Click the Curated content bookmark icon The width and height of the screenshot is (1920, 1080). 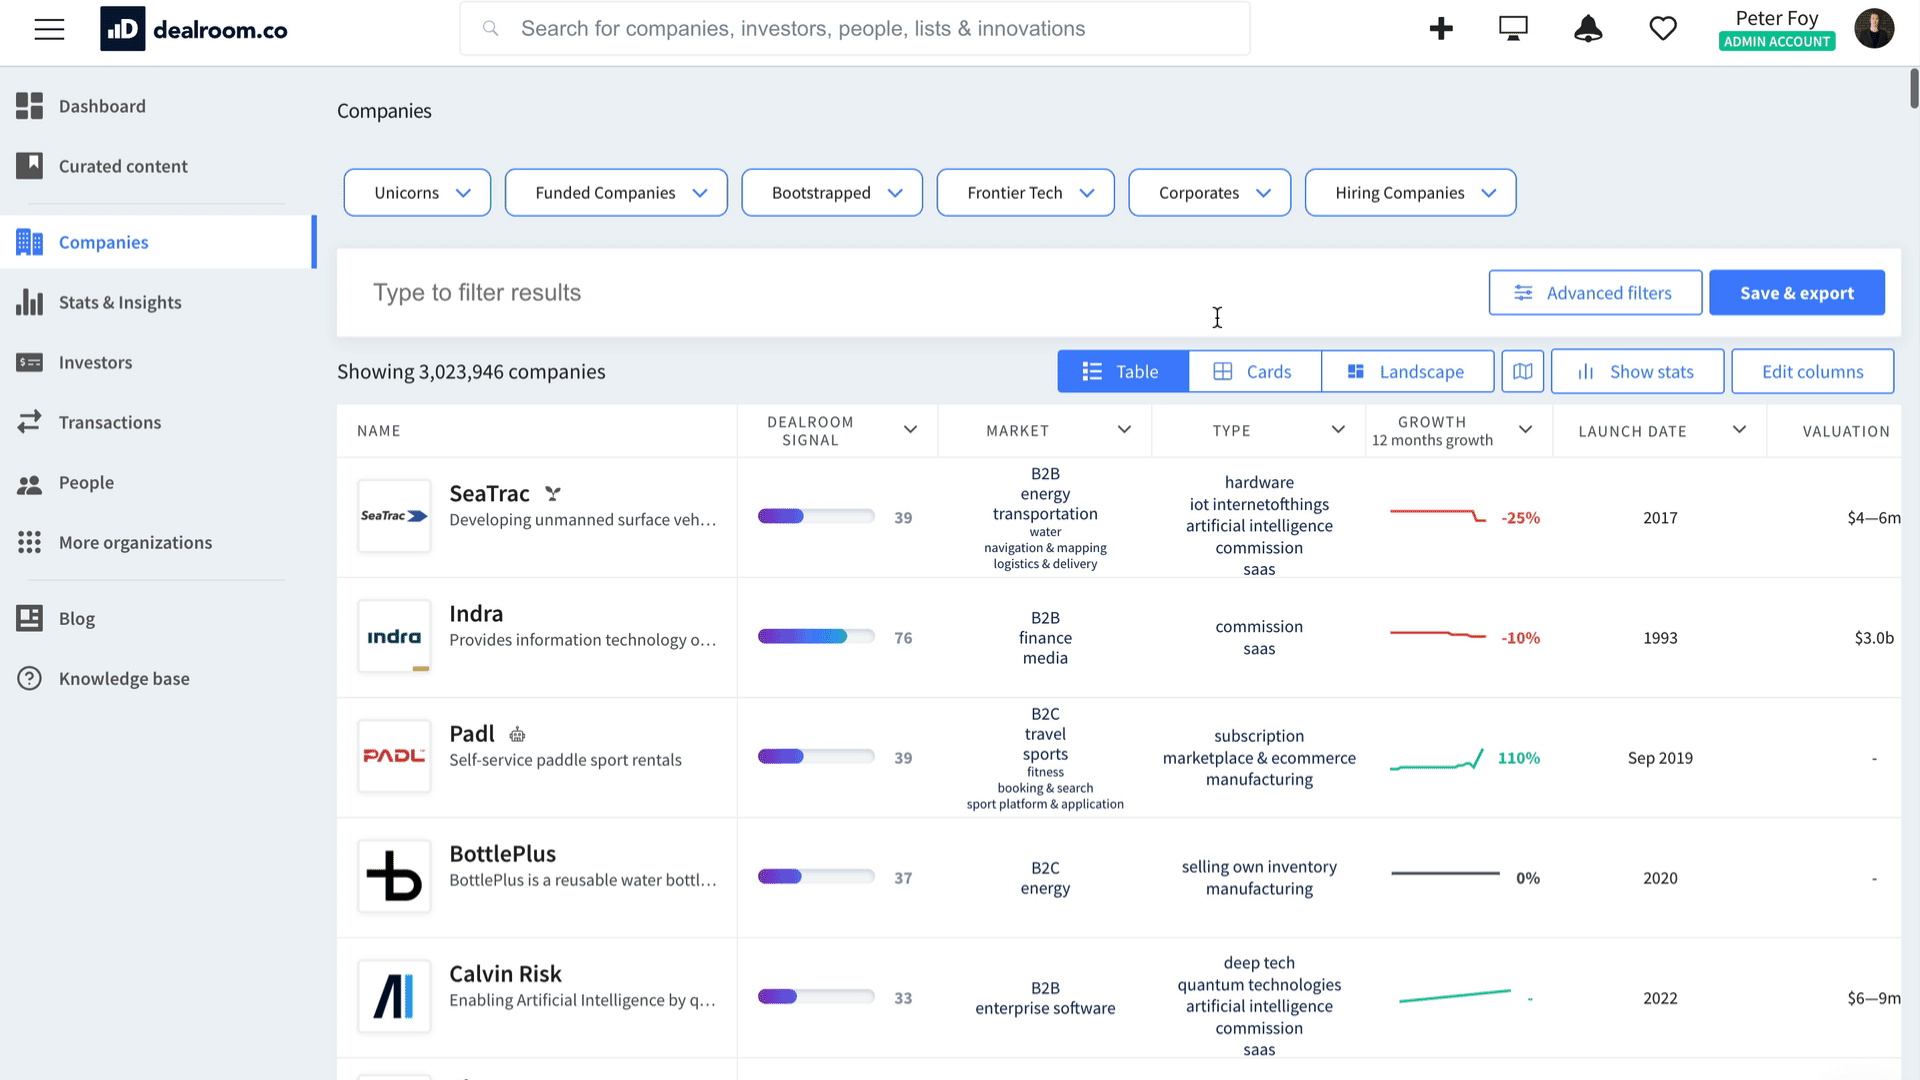point(30,166)
